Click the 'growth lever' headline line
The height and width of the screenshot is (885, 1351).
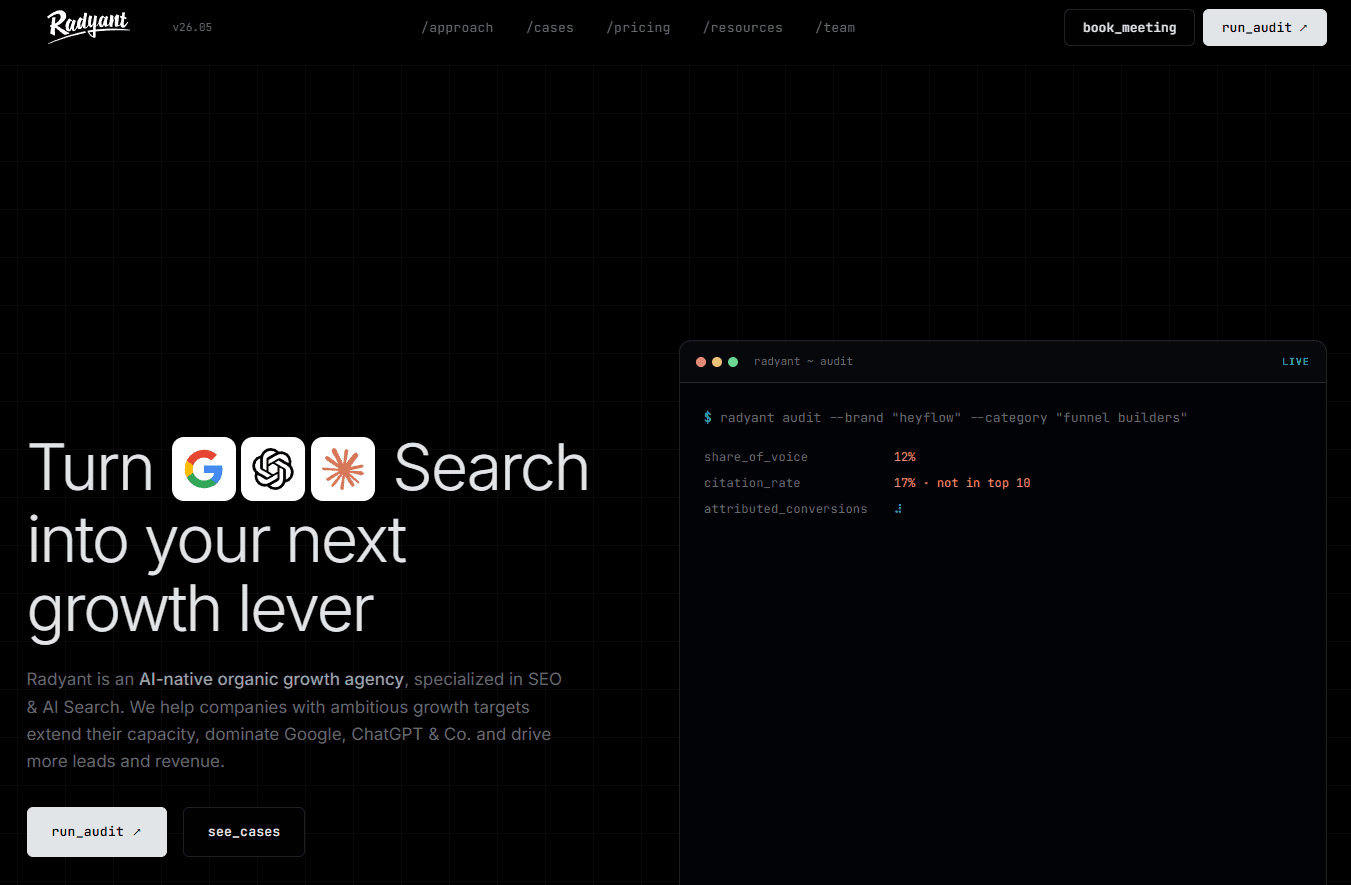pyautogui.click(x=201, y=608)
